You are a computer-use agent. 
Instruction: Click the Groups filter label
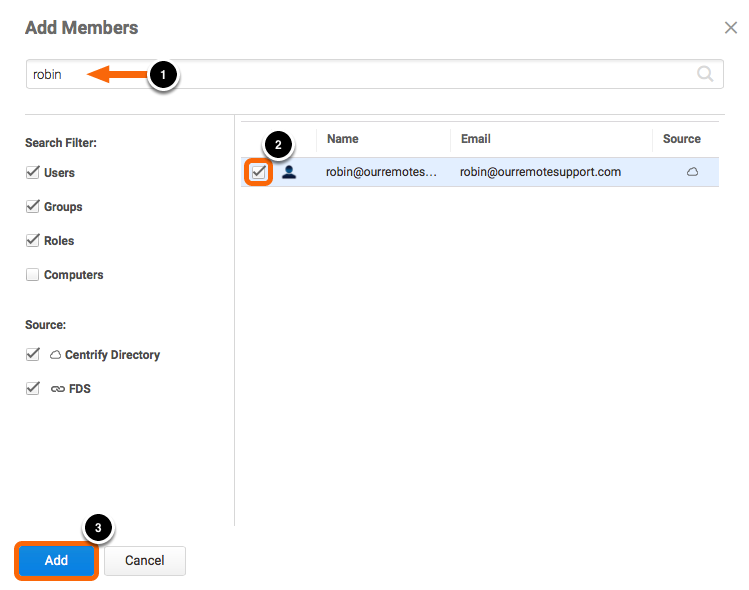point(63,207)
